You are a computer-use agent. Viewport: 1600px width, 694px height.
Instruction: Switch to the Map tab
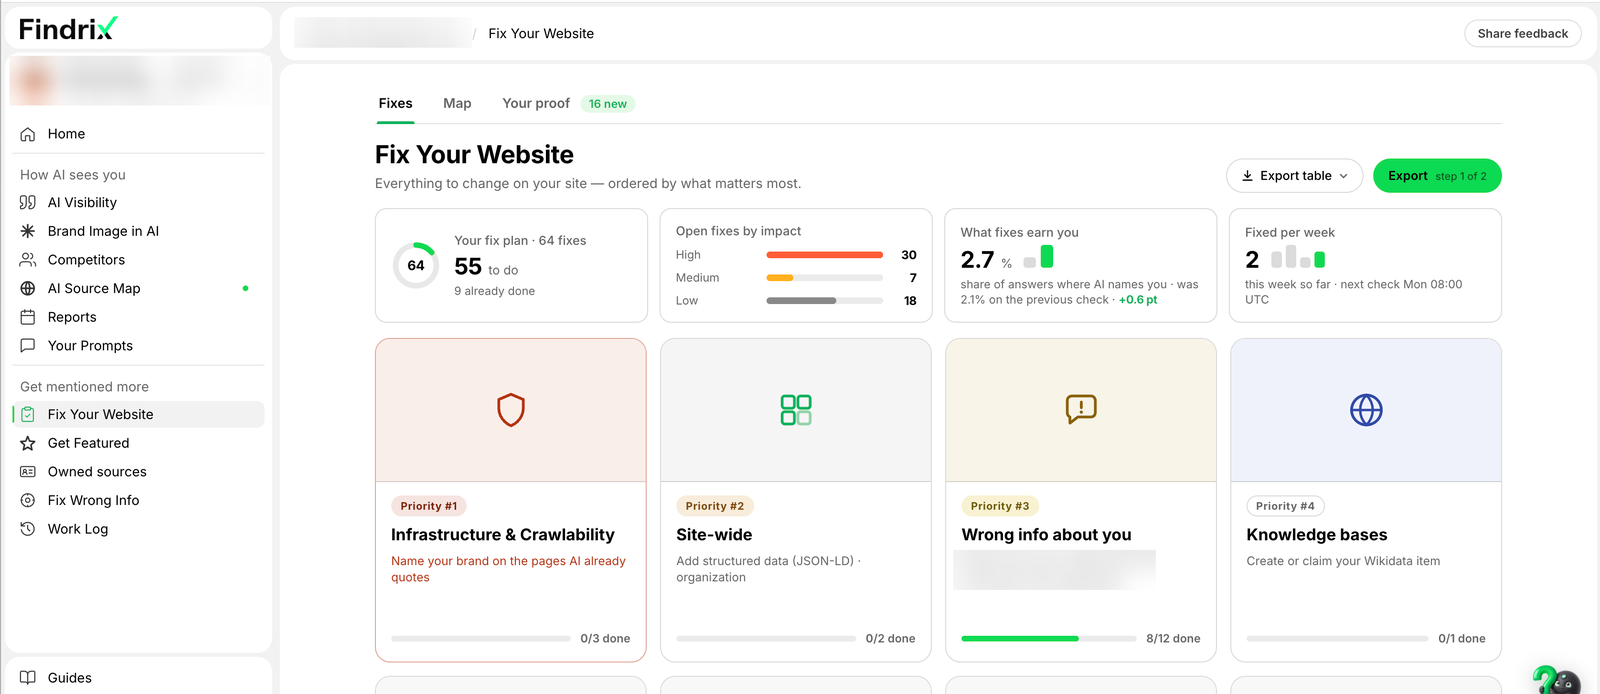click(457, 103)
